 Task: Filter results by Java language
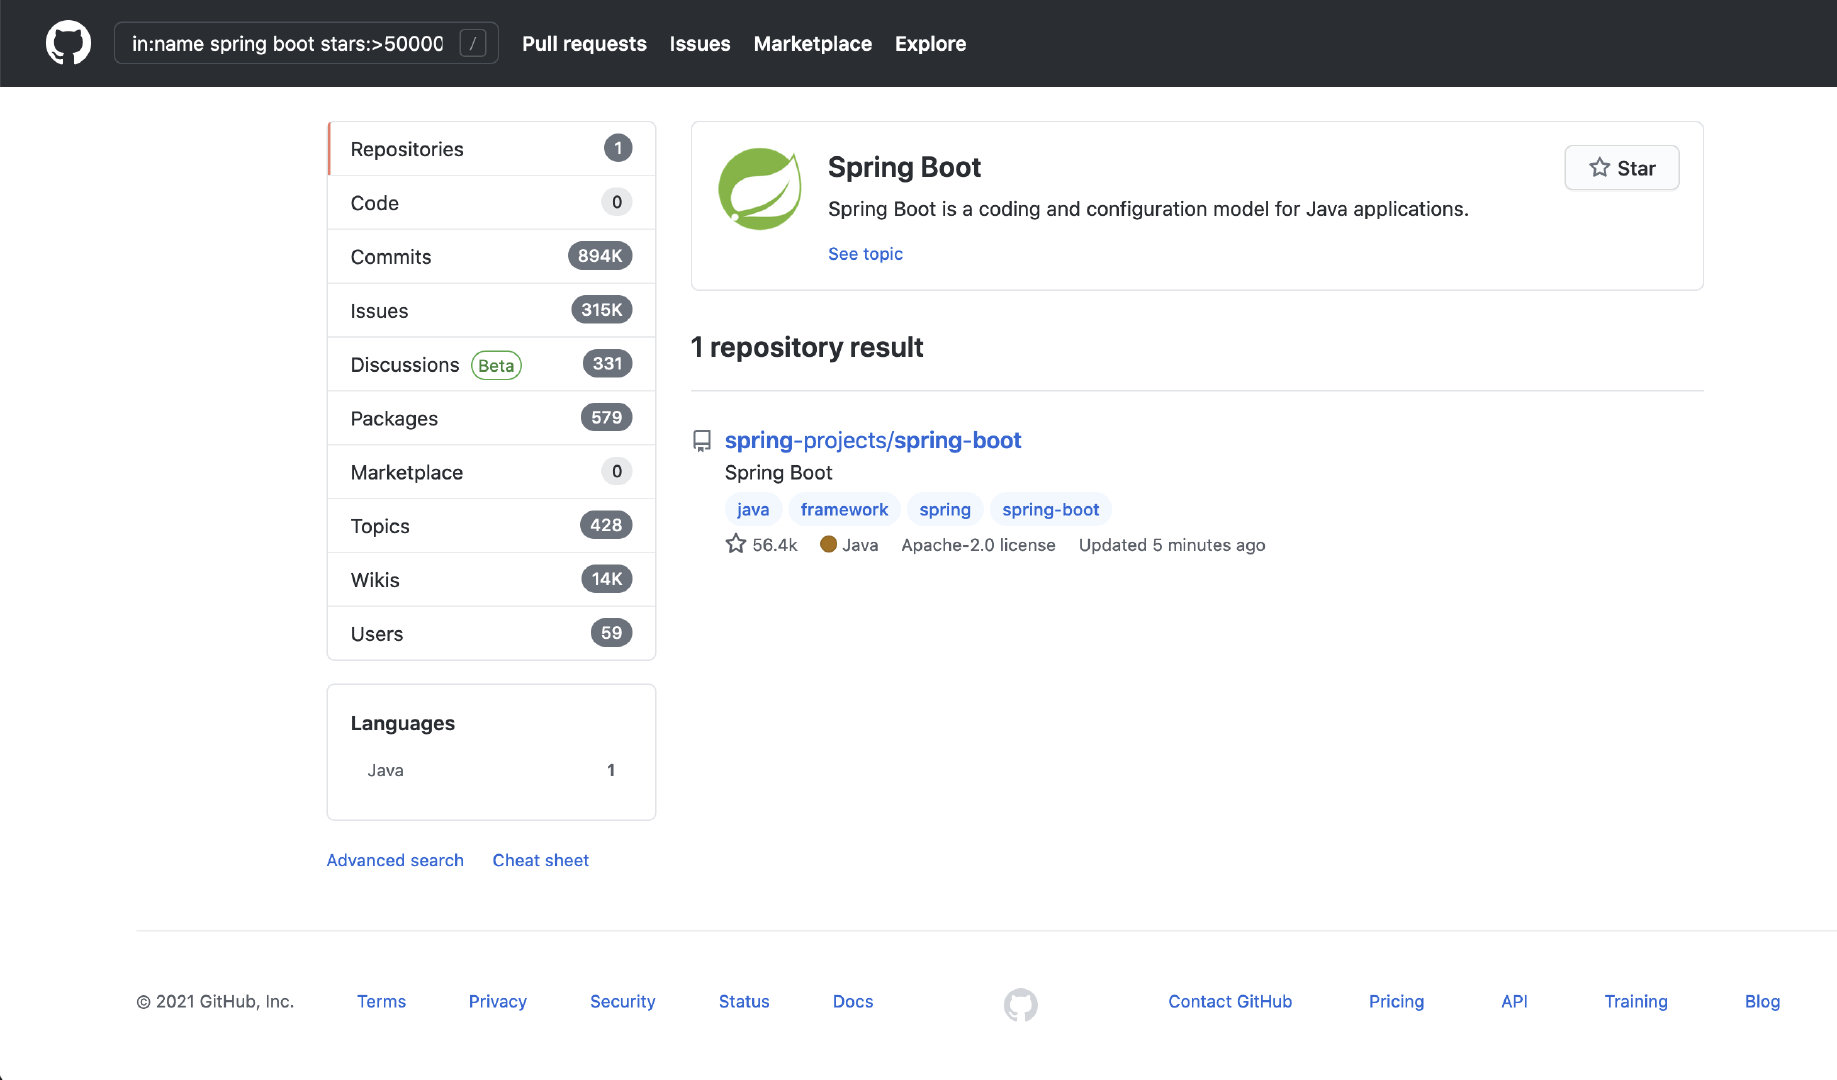(491, 770)
